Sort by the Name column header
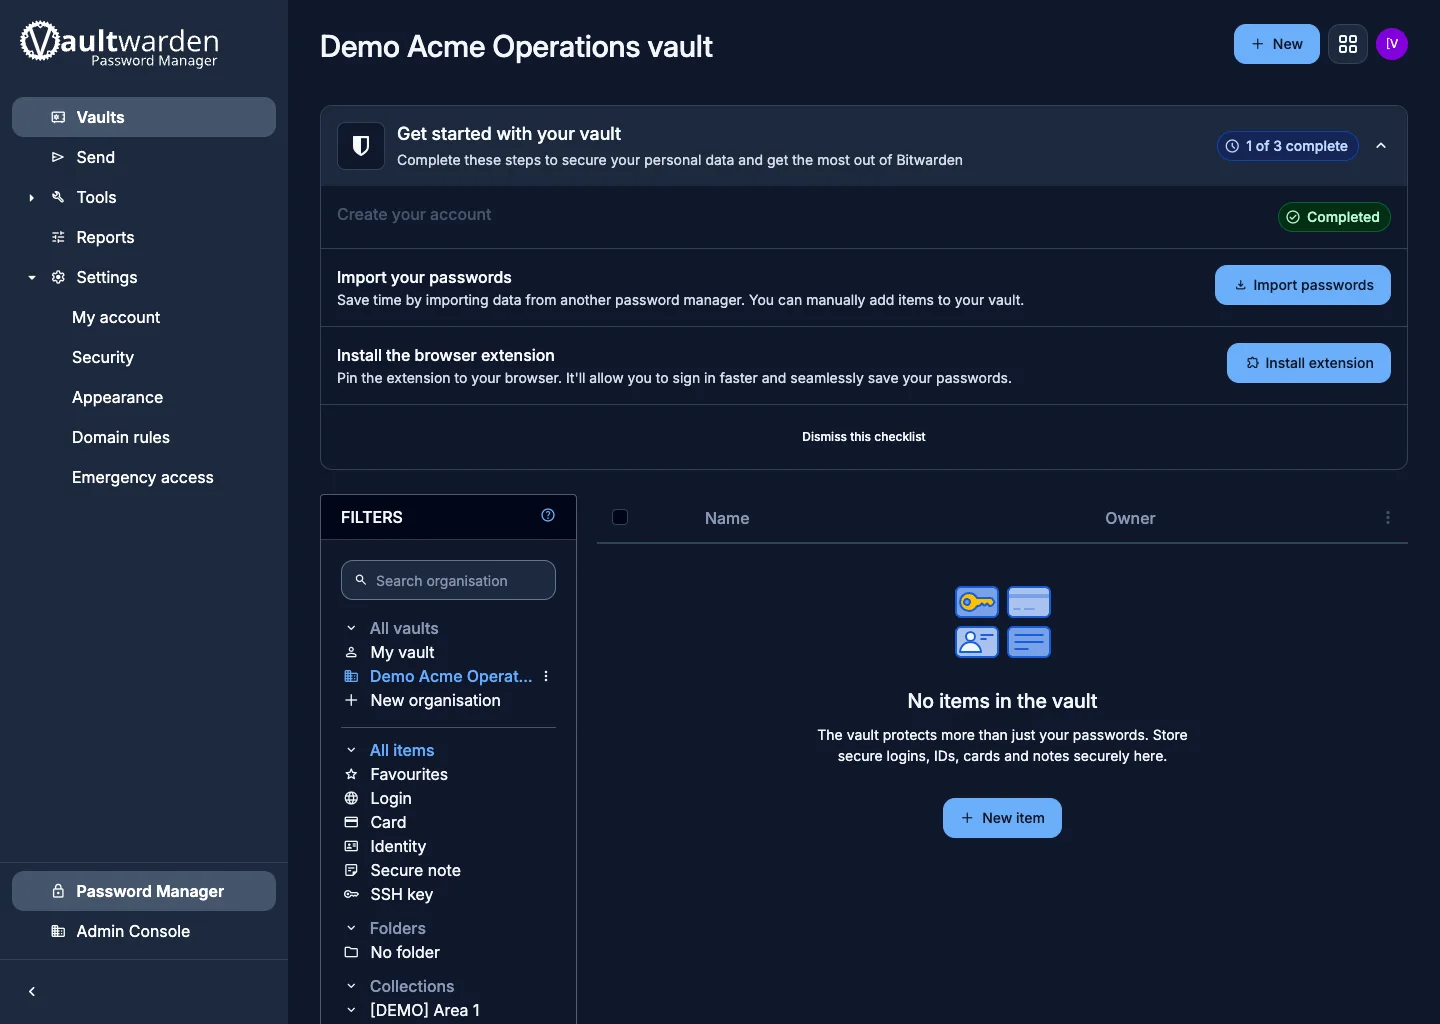The height and width of the screenshot is (1024, 1440). pyautogui.click(x=727, y=518)
